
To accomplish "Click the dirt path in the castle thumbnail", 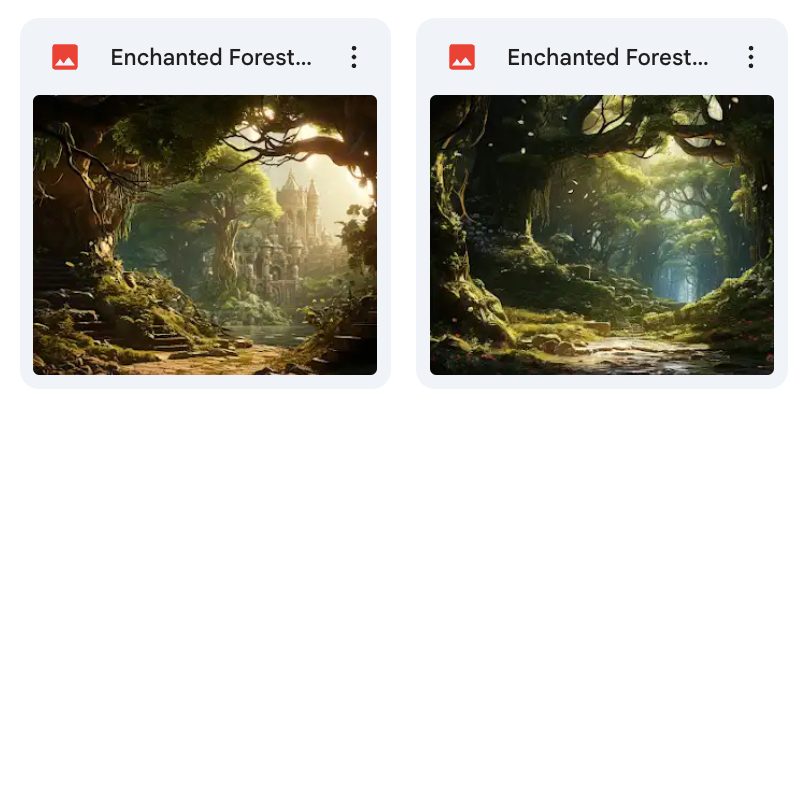I will tap(213, 362).
